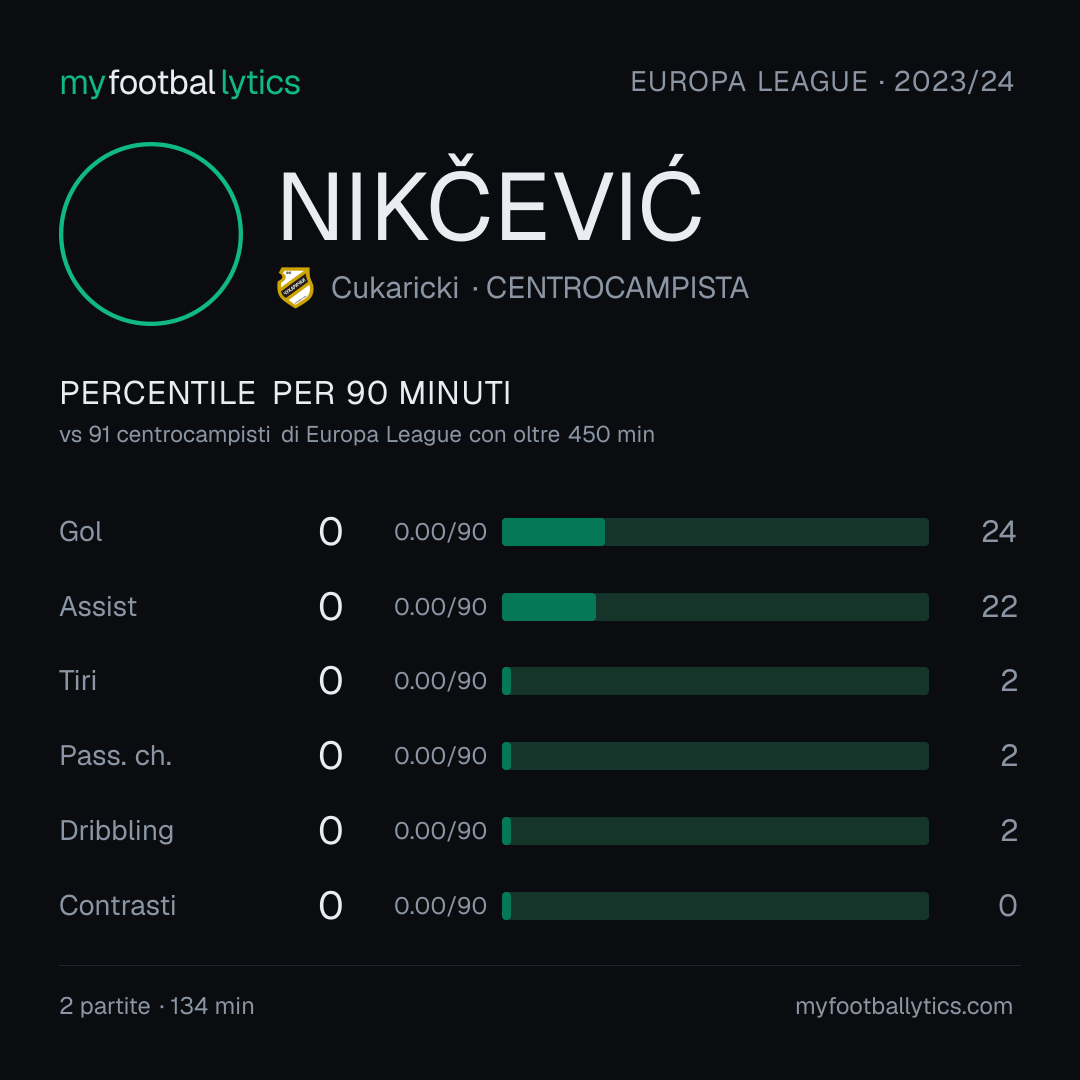The image size is (1080, 1080).
Task: Click the Contrasti stat label
Action: tap(118, 906)
